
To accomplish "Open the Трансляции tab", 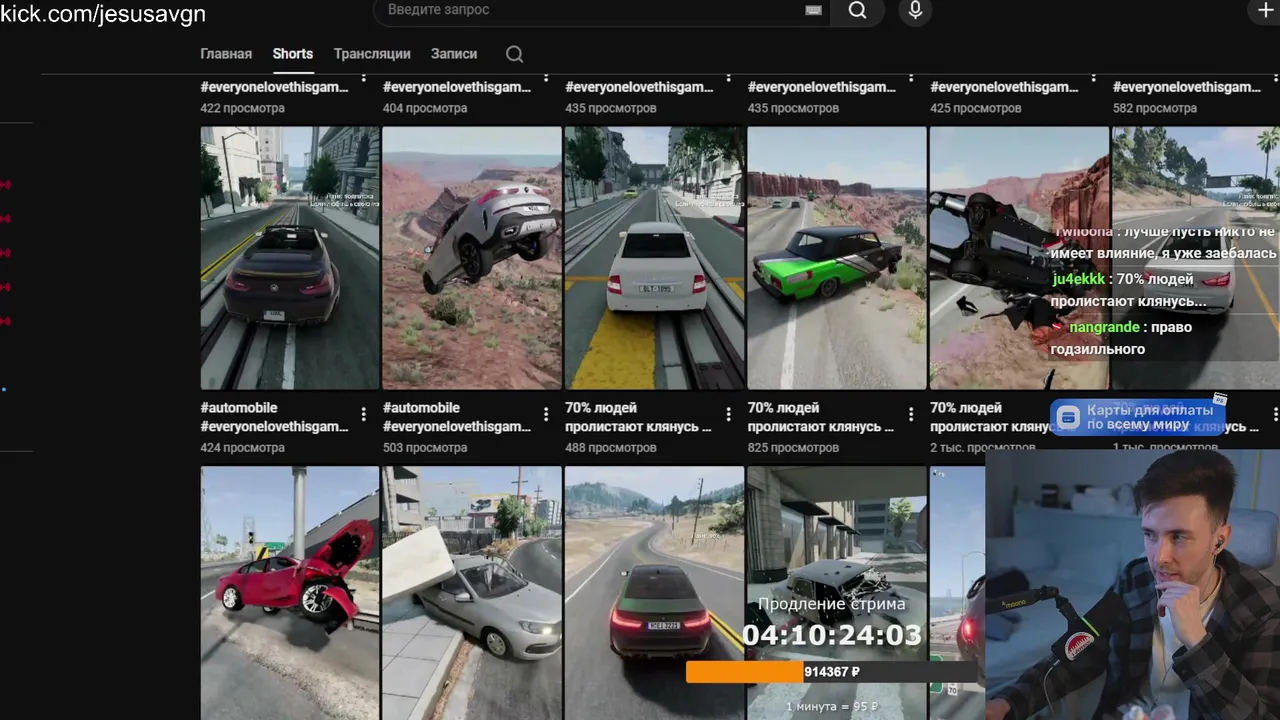I will [x=372, y=54].
